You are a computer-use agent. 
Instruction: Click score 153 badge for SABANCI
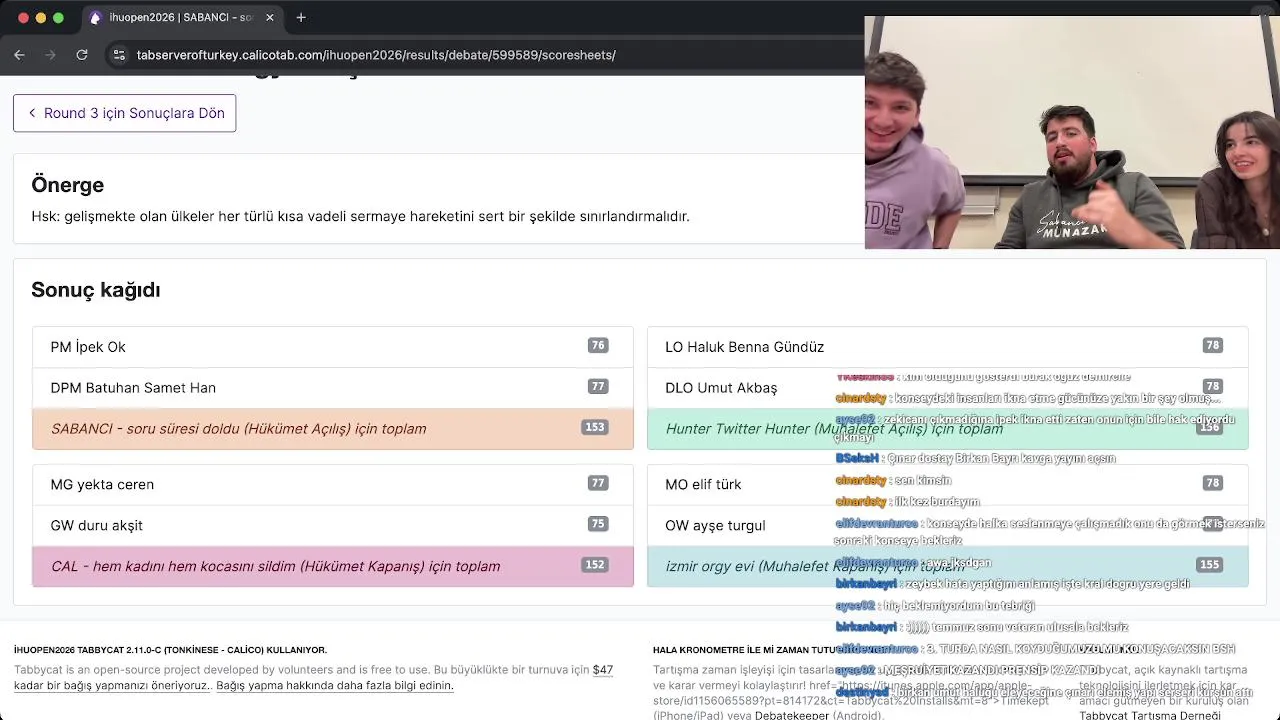point(595,427)
